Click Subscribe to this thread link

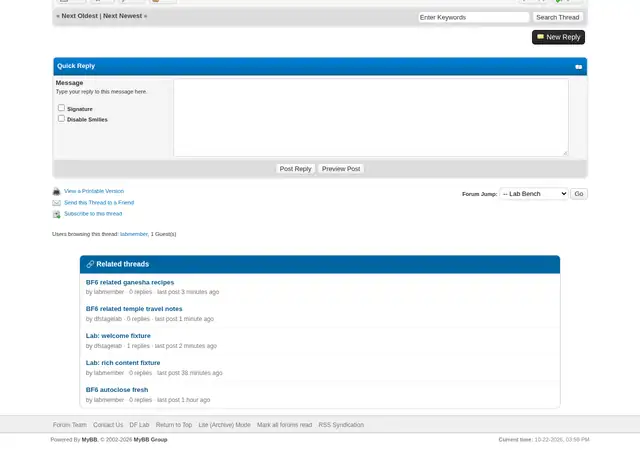pyautogui.click(x=93, y=214)
